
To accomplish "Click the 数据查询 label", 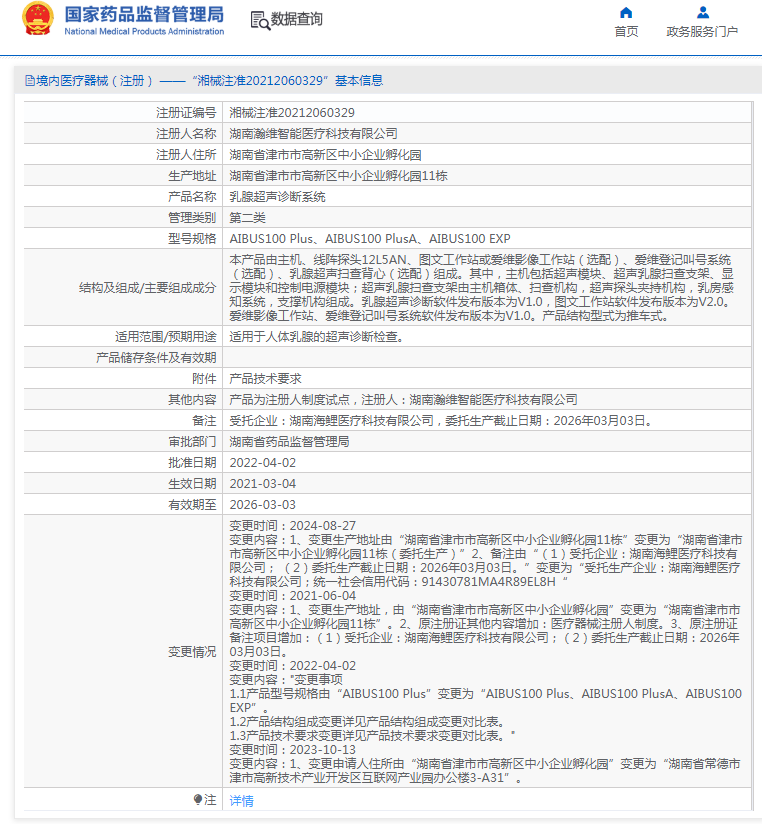I will tap(297, 19).
